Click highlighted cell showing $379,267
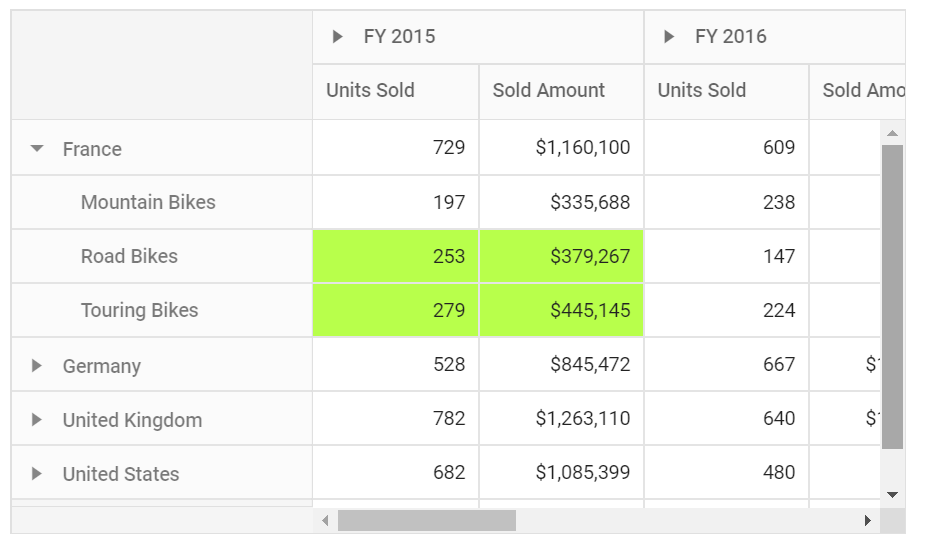Viewport: 925px width, 550px height. tap(562, 256)
